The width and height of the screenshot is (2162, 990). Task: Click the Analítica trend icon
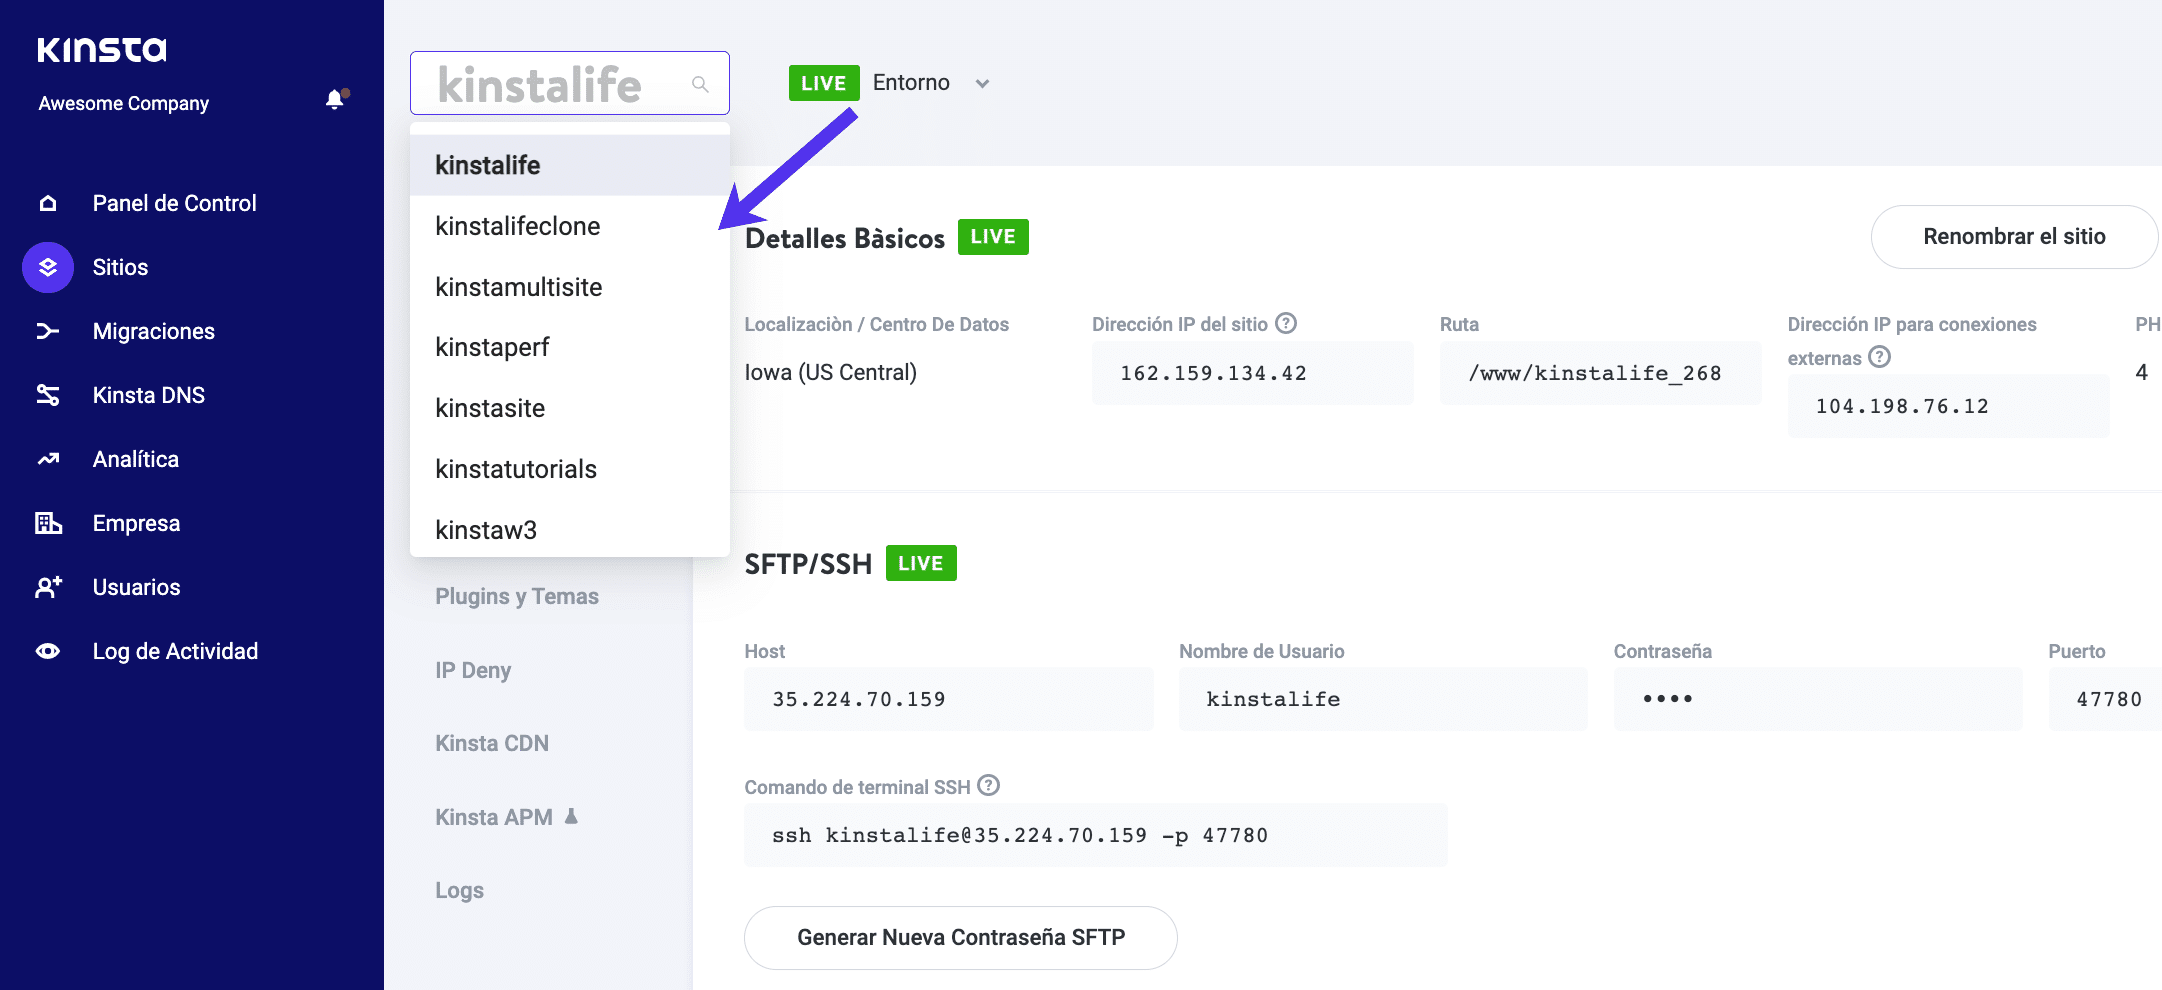point(48,460)
